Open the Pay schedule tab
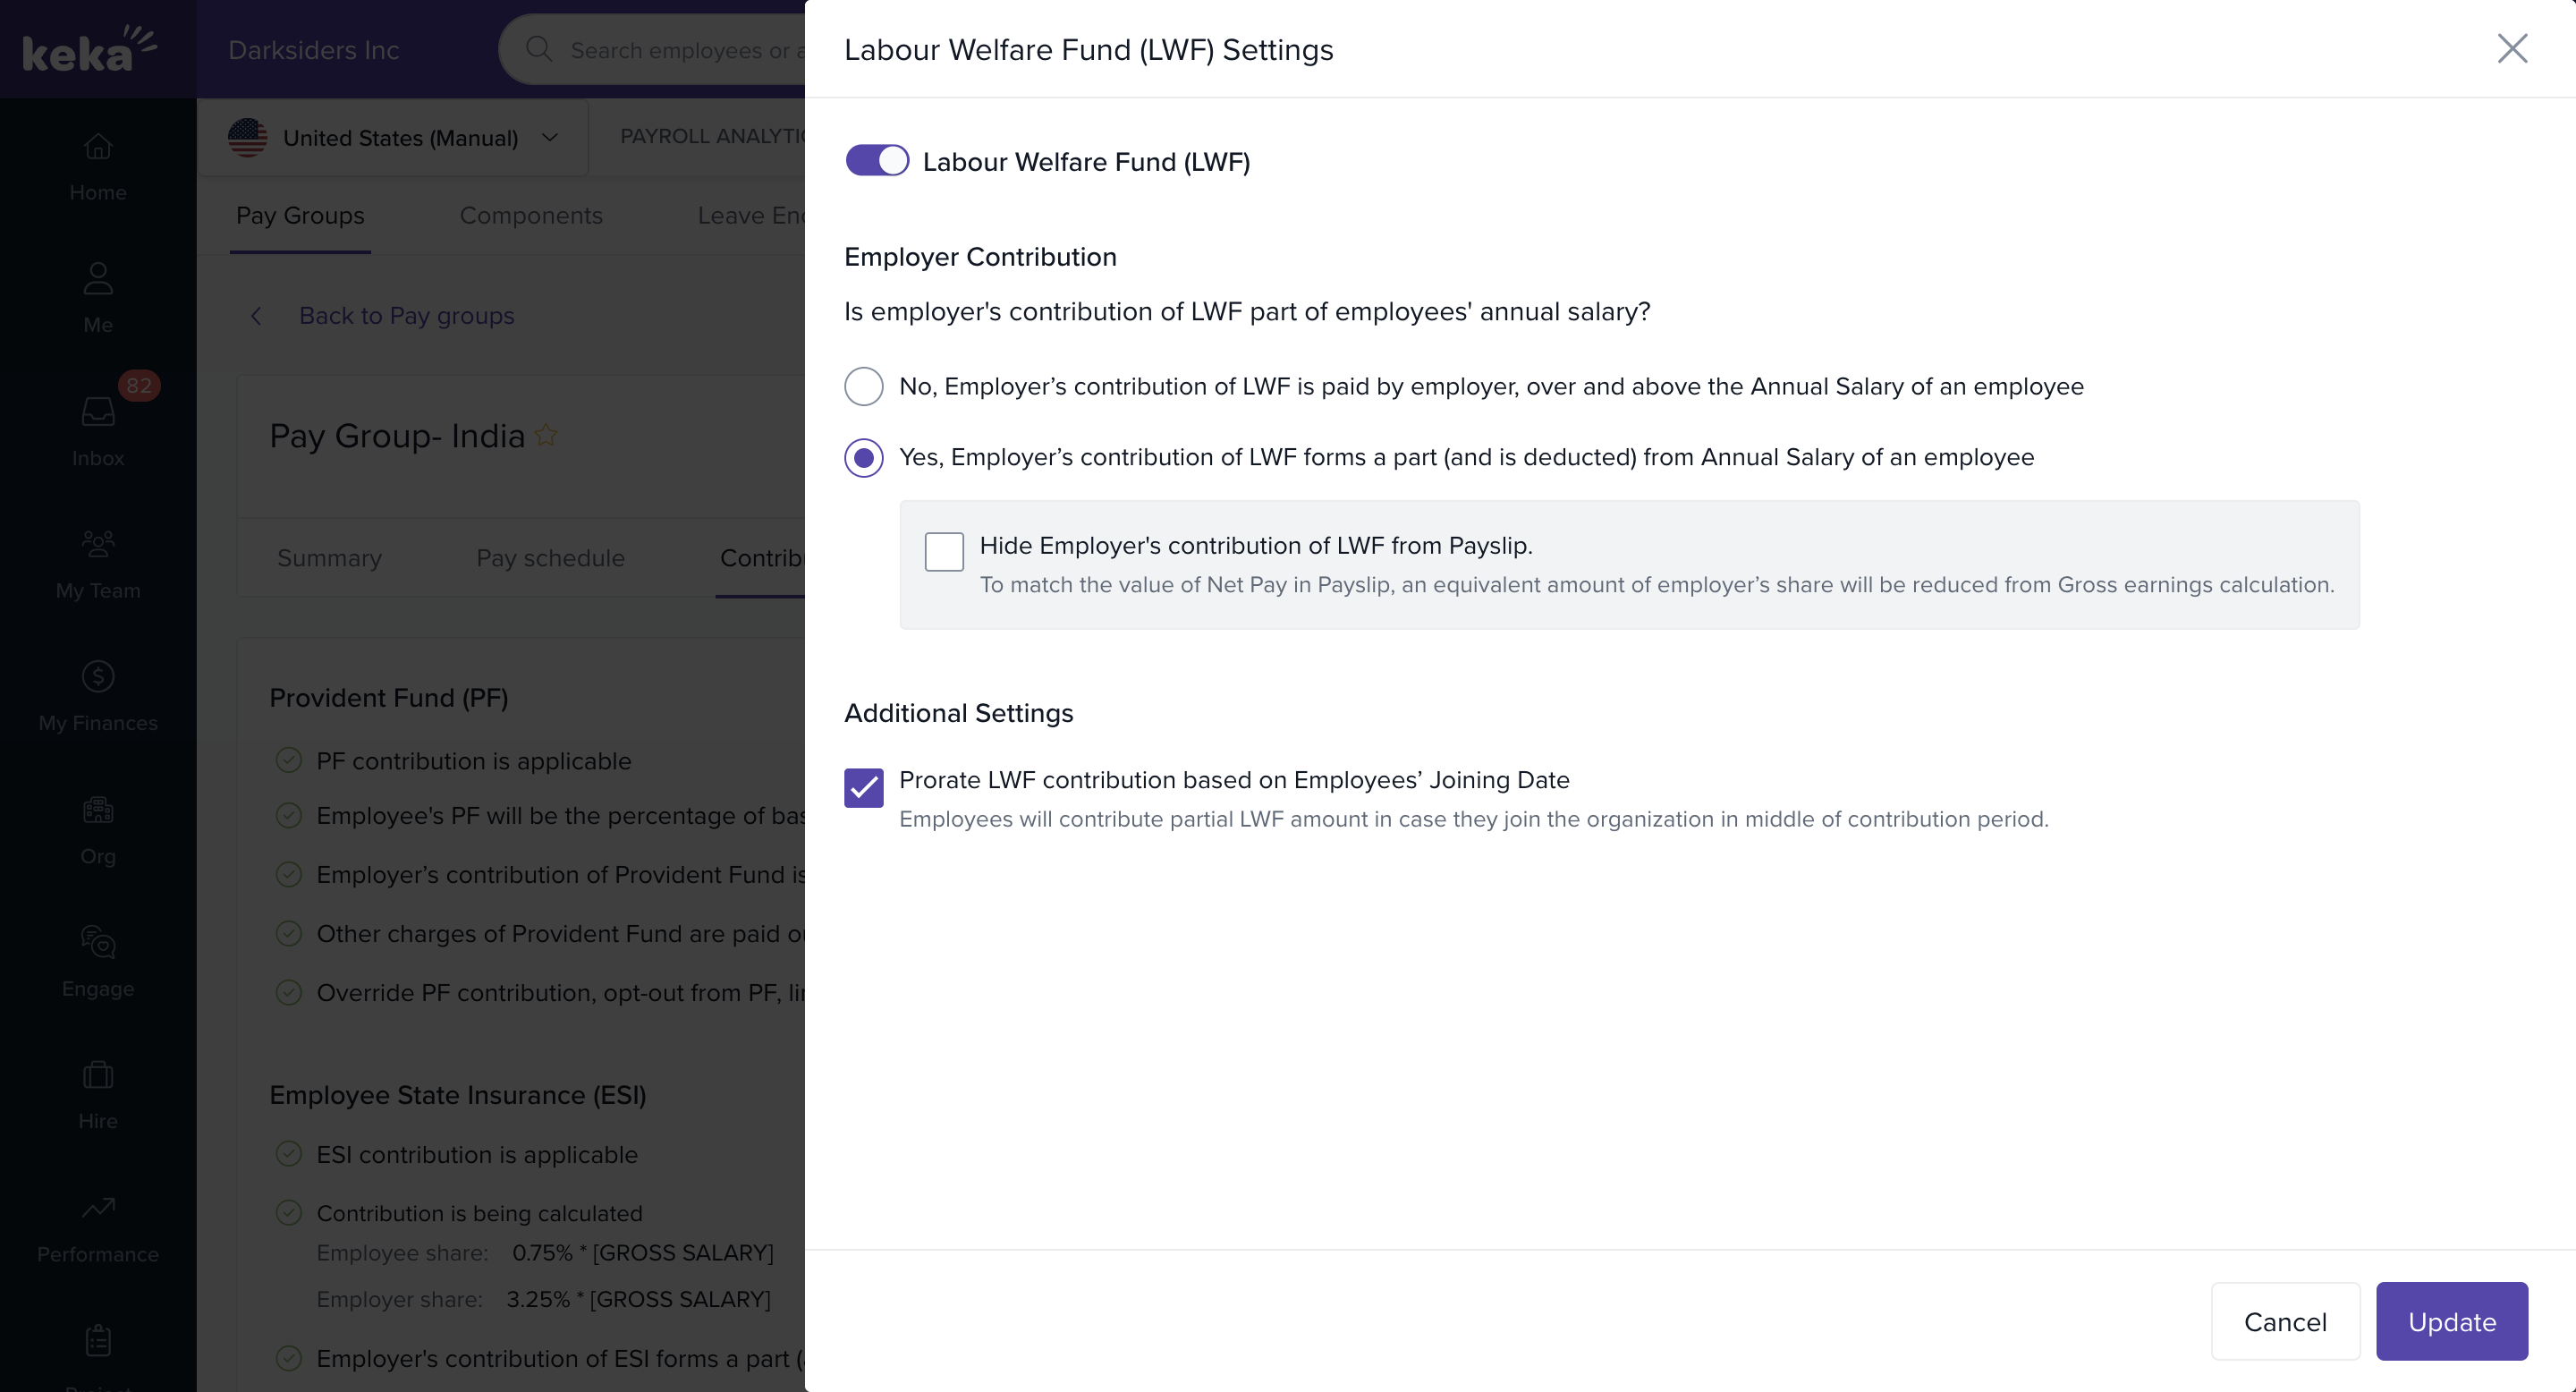 pyautogui.click(x=550, y=558)
